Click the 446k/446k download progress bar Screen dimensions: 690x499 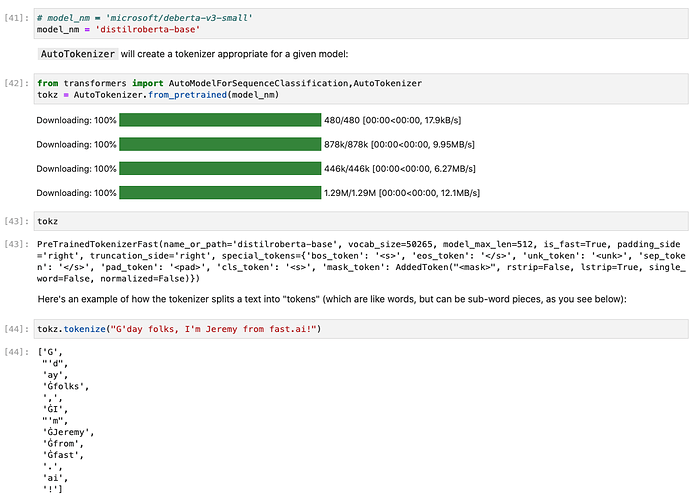(x=219, y=168)
